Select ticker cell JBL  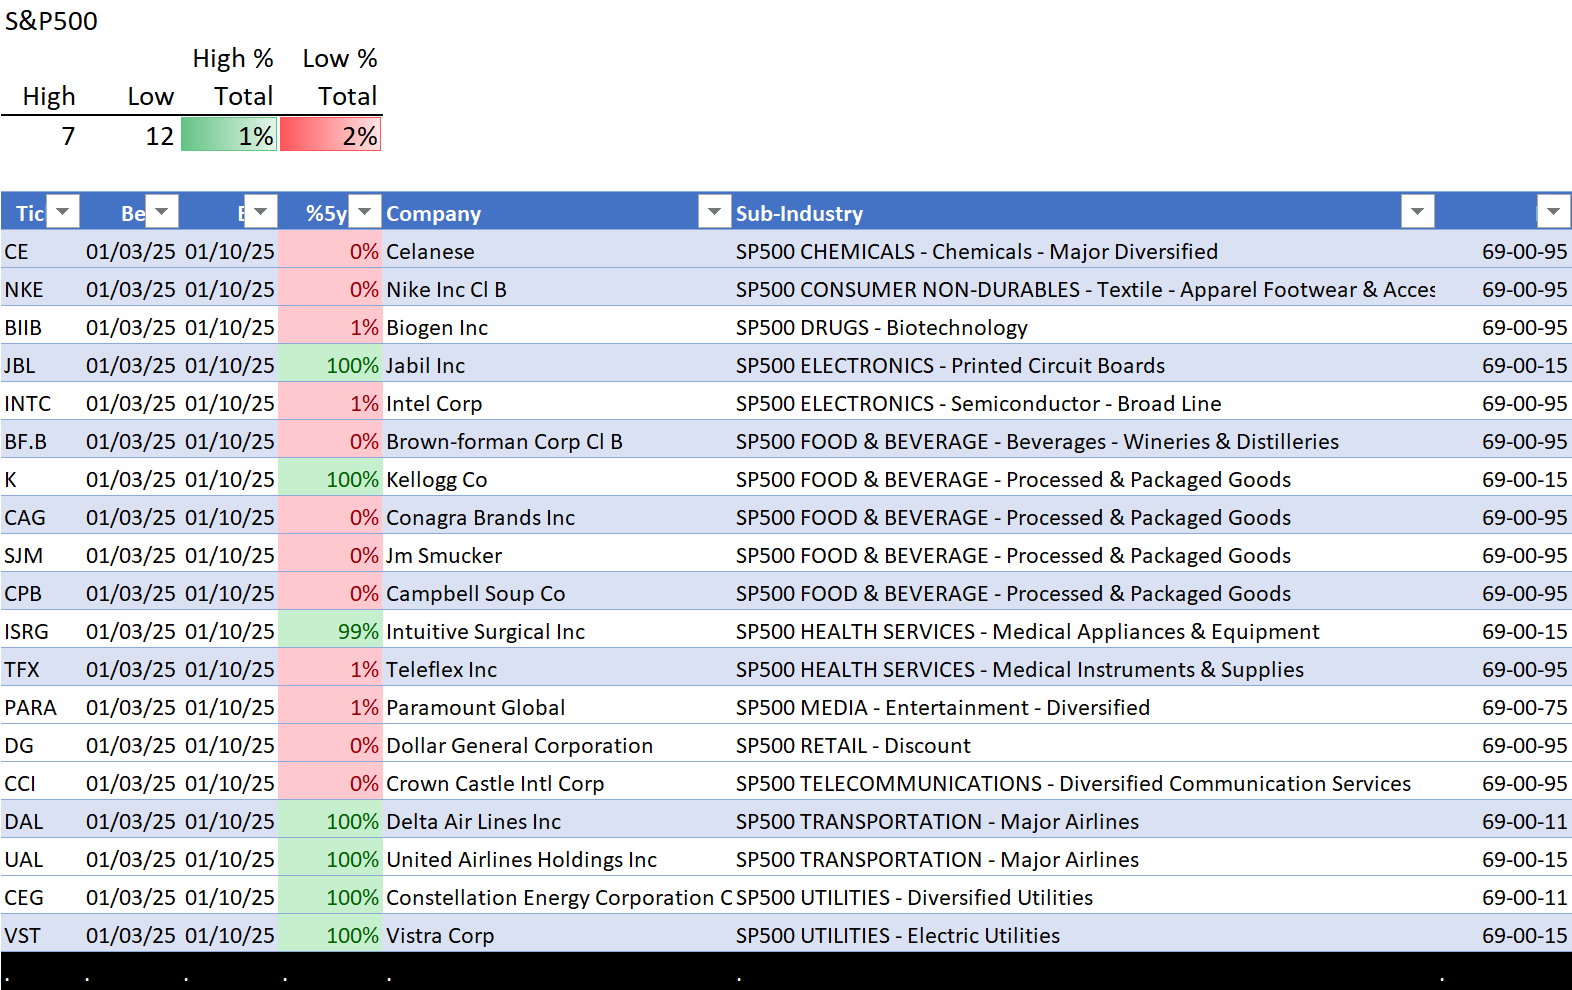pyautogui.click(x=40, y=365)
